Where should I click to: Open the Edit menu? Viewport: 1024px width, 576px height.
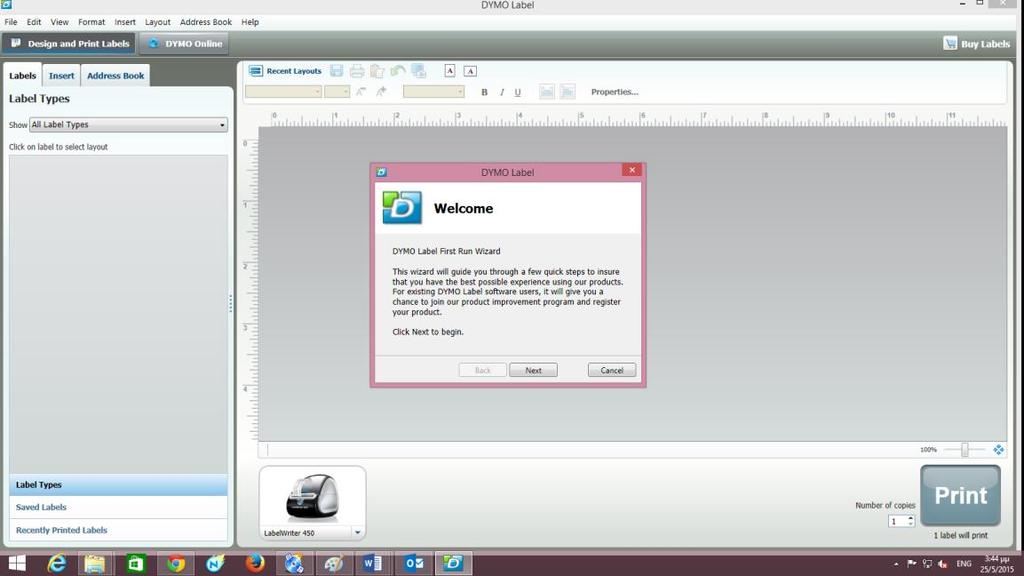[x=34, y=22]
